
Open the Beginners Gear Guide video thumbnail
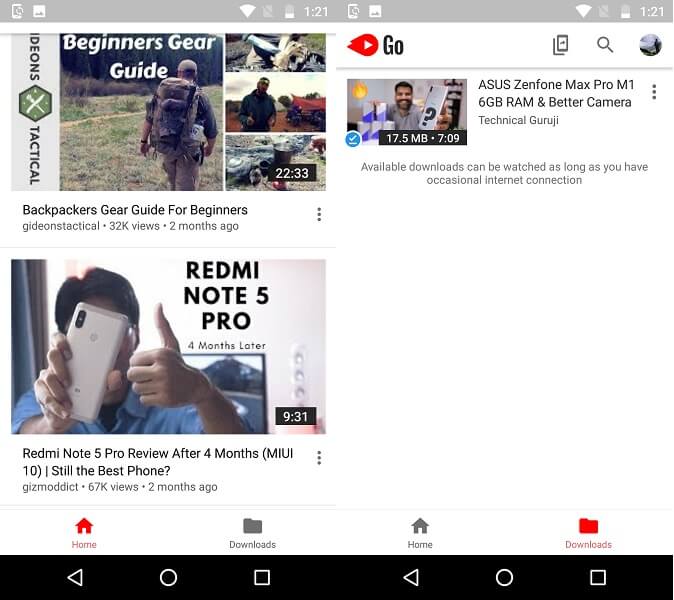point(168,112)
